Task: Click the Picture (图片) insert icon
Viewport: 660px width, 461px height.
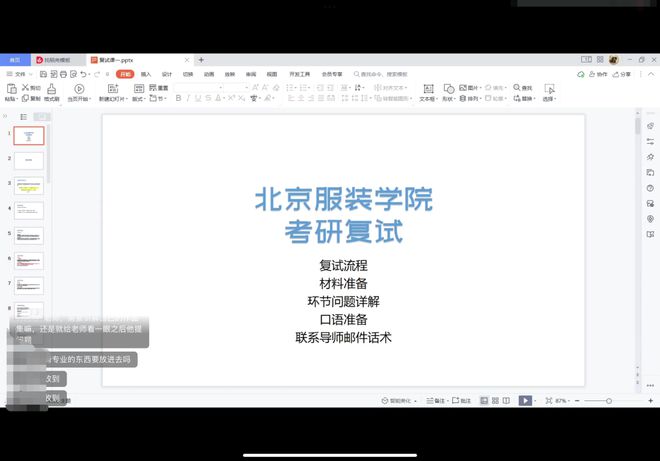Action: 463,88
